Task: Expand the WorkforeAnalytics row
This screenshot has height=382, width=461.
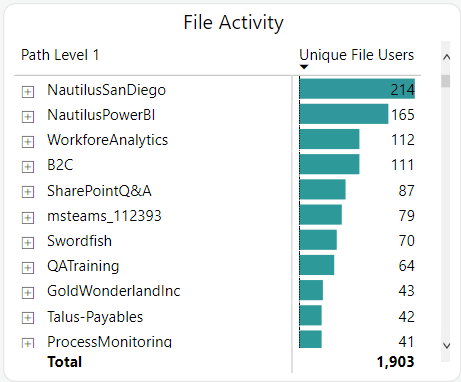Action: 28,142
